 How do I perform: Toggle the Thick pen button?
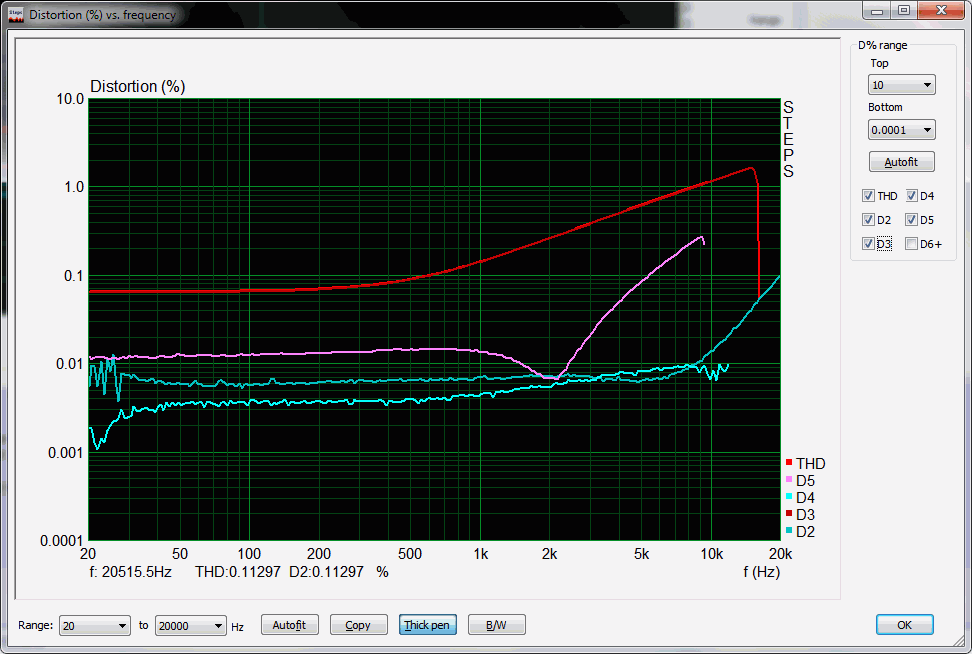427,625
